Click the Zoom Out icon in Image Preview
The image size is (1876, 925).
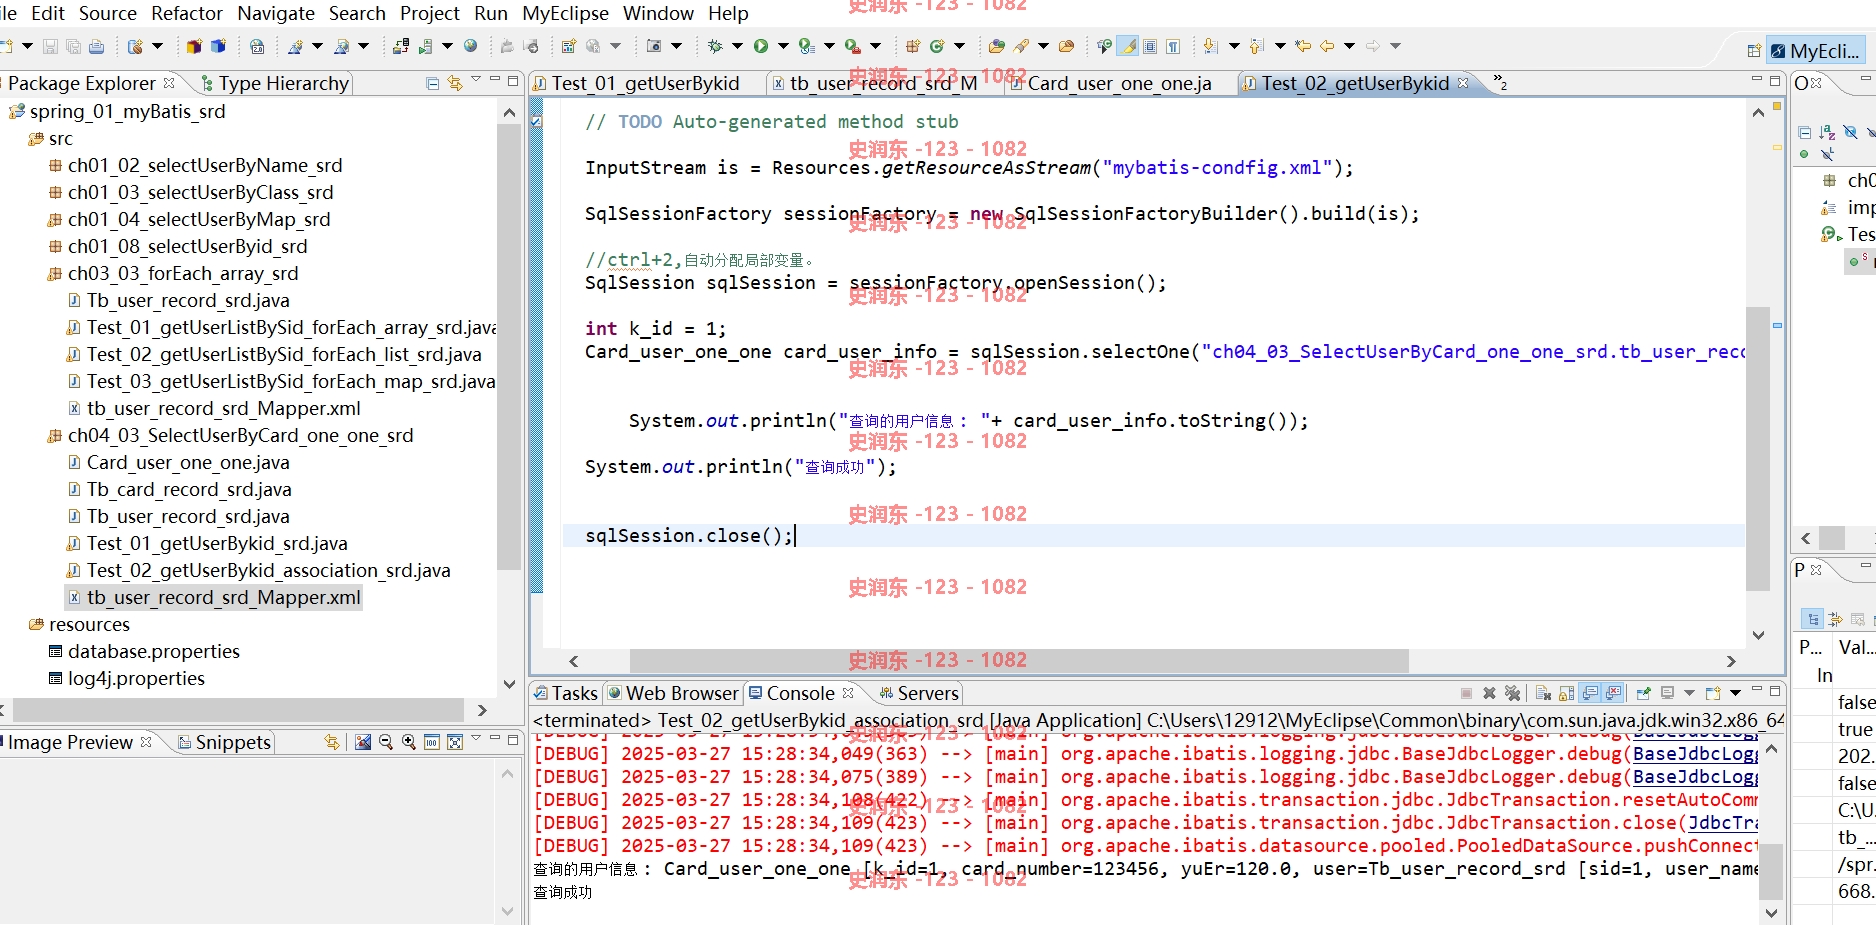[x=386, y=742]
